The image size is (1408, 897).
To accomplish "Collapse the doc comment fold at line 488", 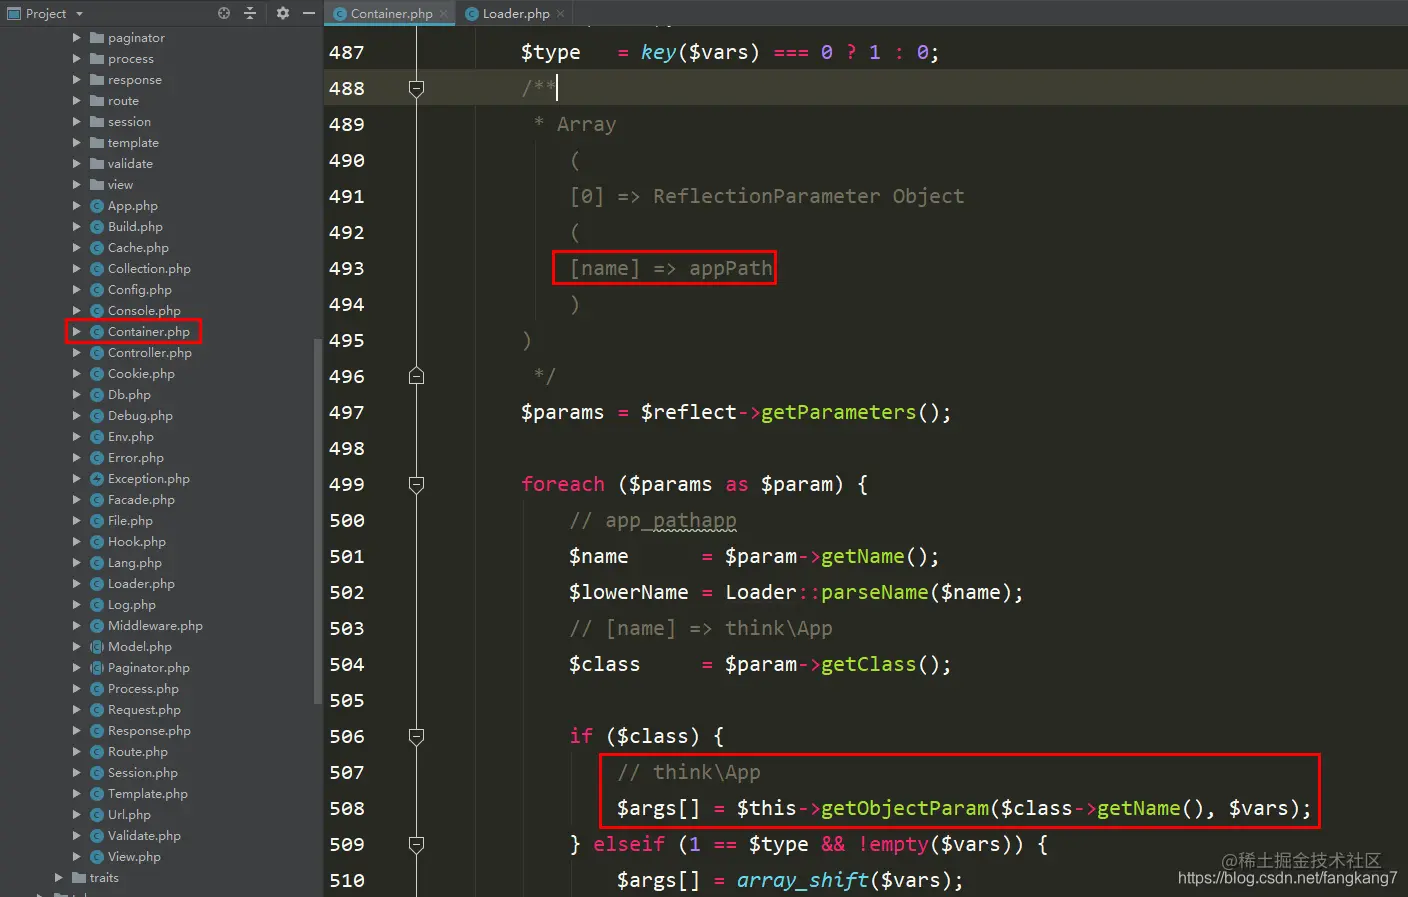I will coord(417,88).
